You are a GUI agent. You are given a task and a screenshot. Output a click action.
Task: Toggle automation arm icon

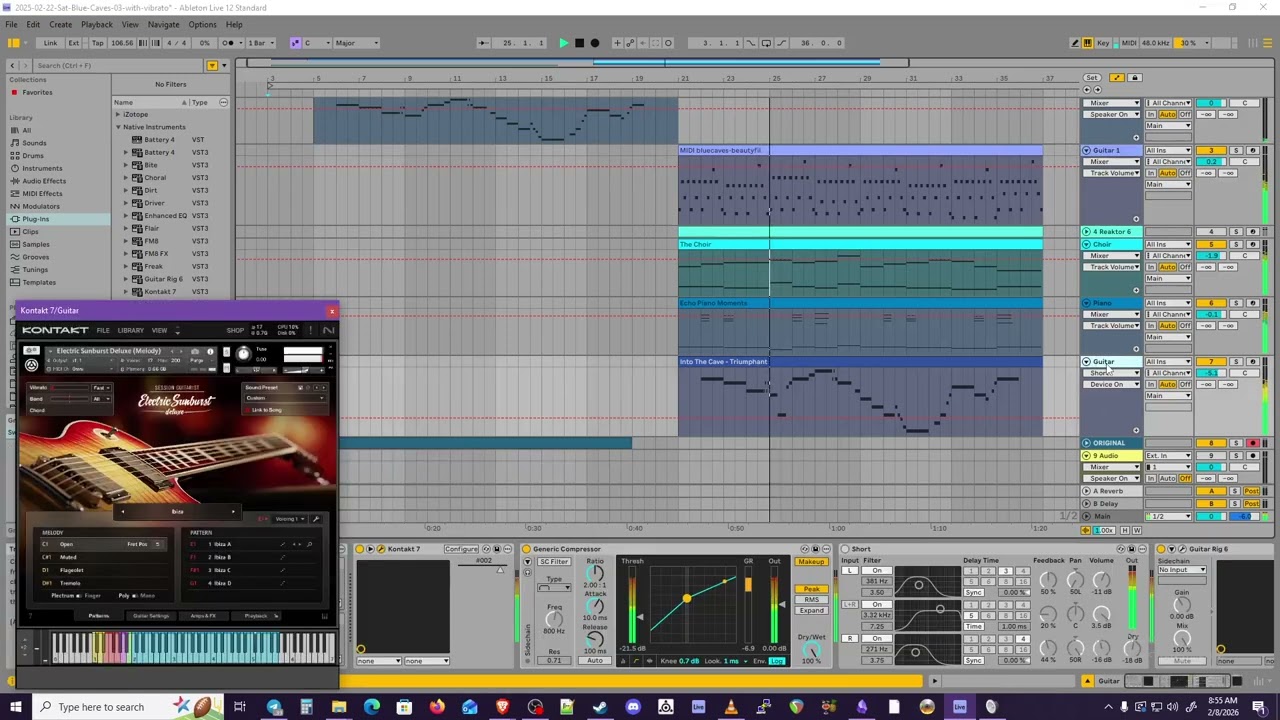(x=630, y=43)
